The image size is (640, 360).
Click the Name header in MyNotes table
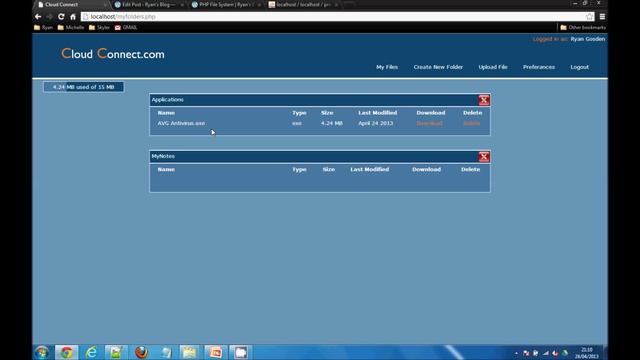(166, 169)
